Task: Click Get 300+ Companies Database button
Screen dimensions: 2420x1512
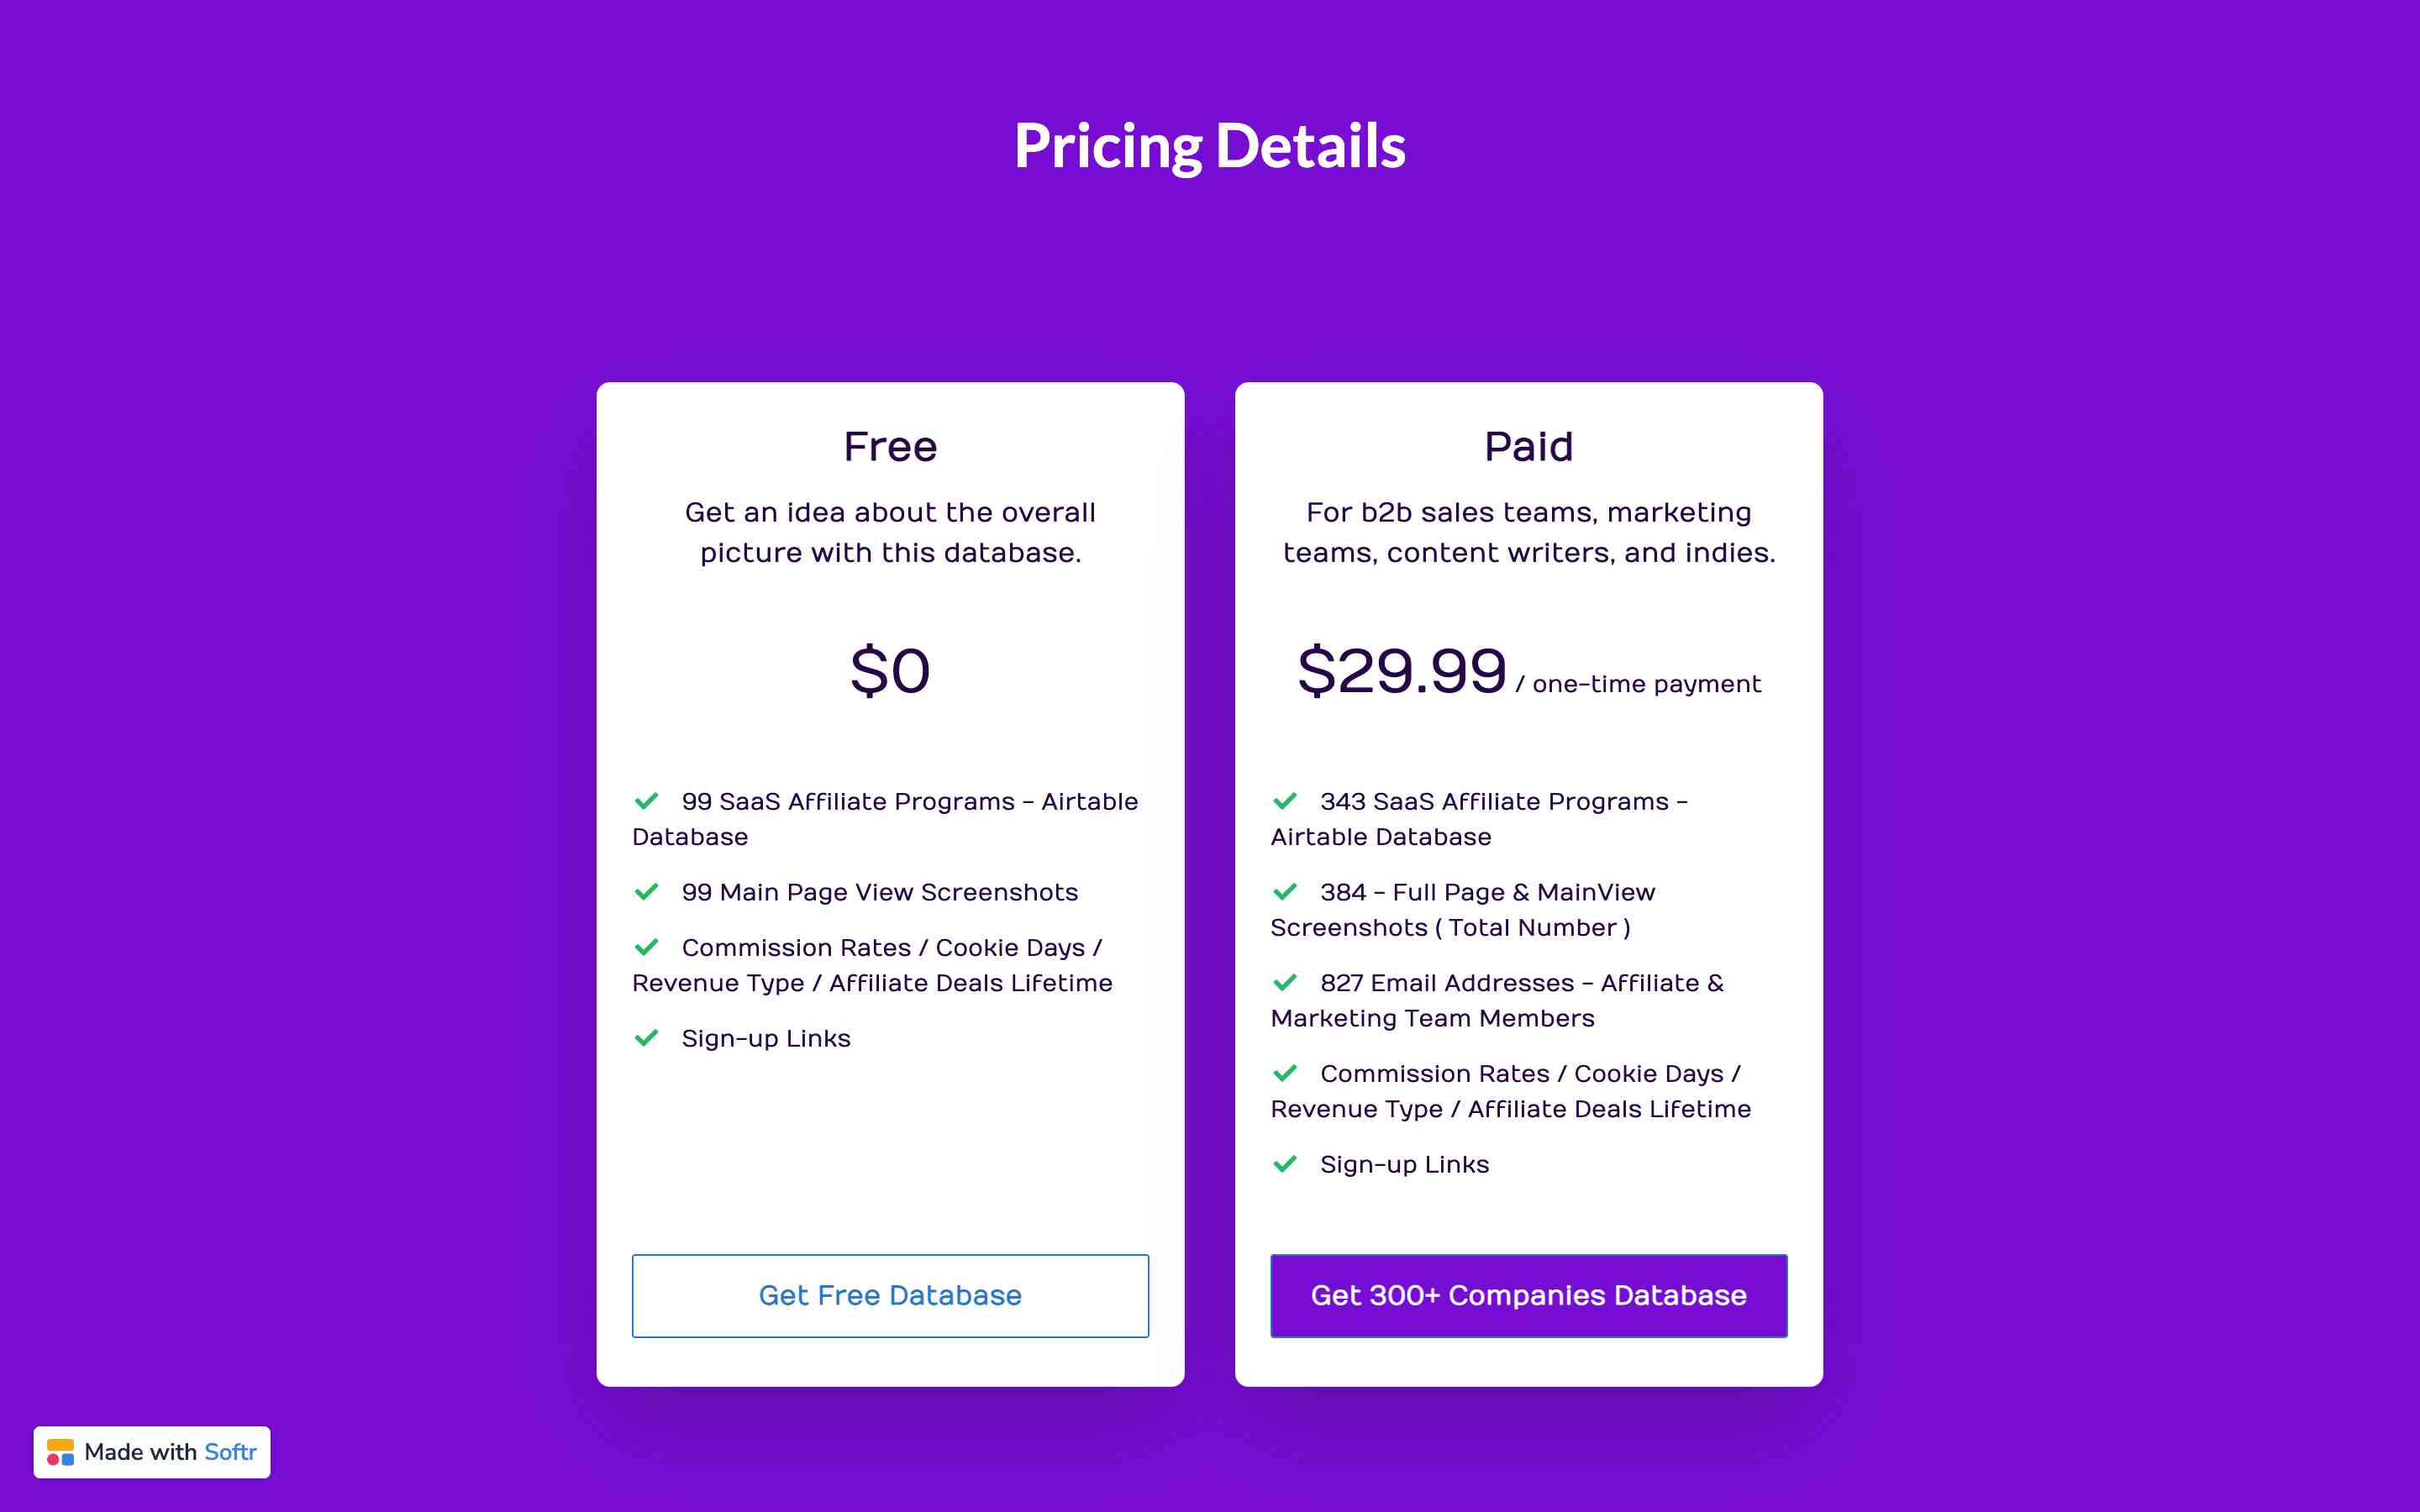Action: pyautogui.click(x=1528, y=1295)
